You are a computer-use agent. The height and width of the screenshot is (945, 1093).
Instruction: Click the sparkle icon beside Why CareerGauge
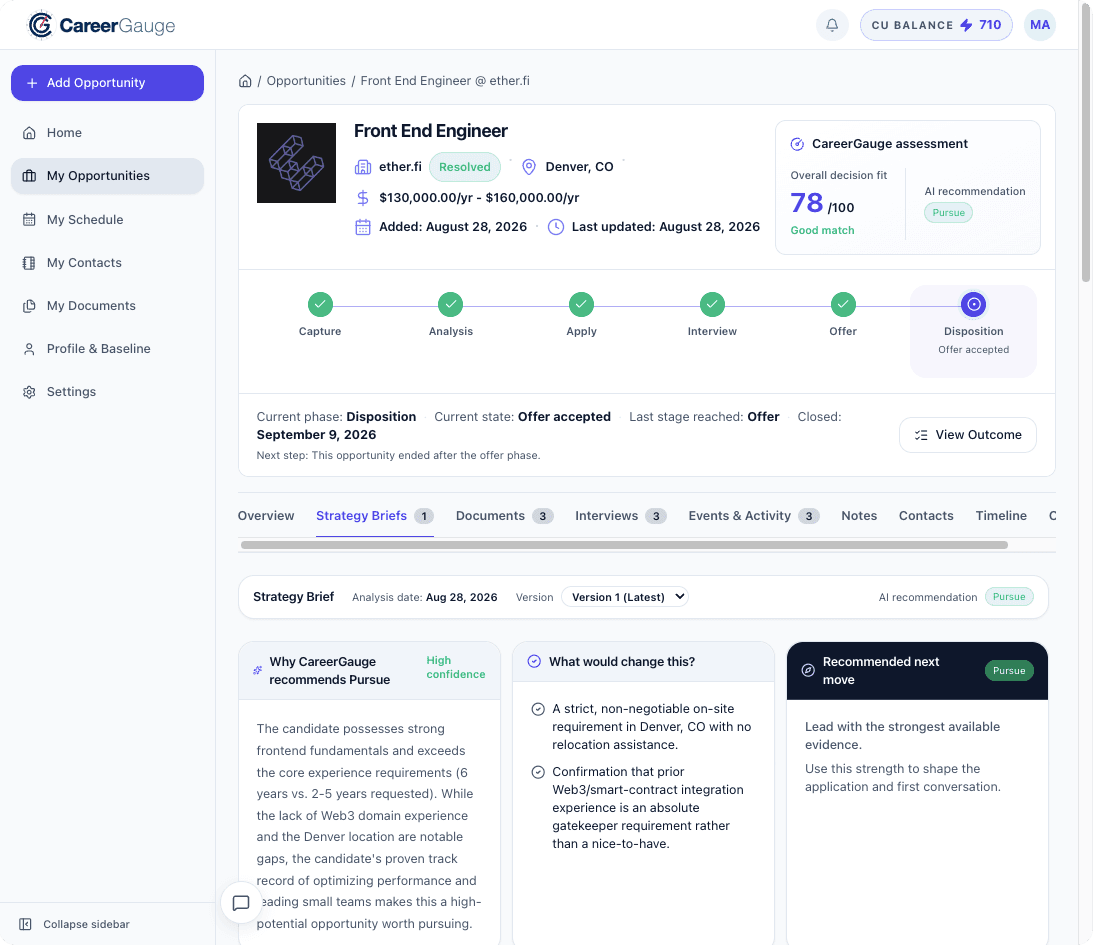click(257, 670)
